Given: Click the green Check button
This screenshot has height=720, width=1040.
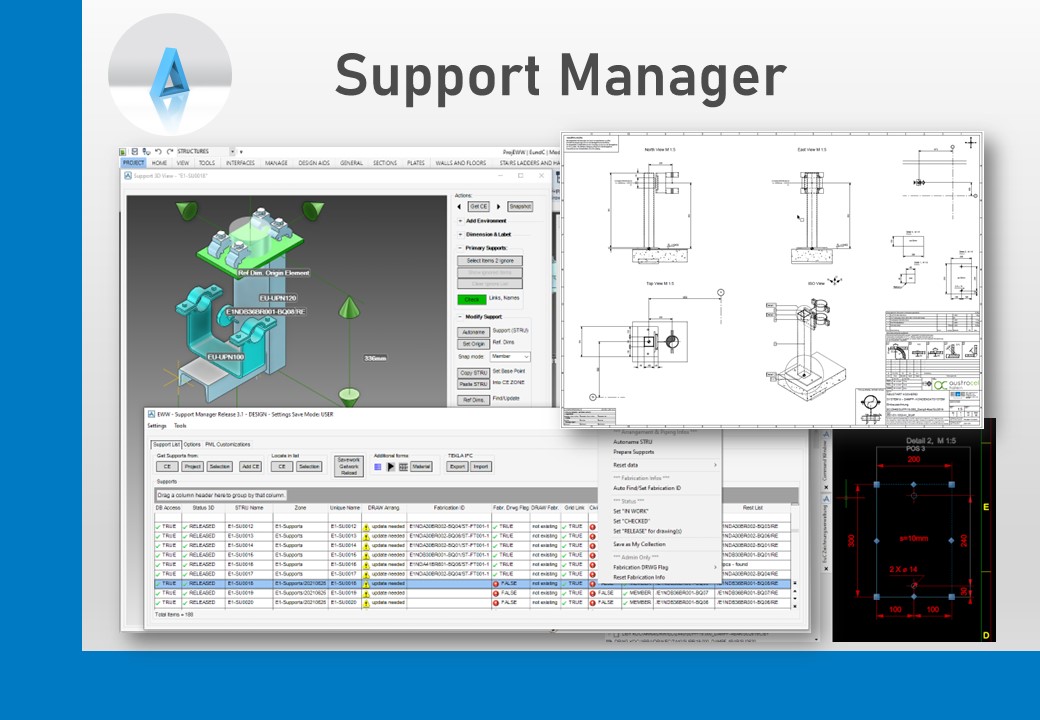Looking at the screenshot, I should (471, 299).
